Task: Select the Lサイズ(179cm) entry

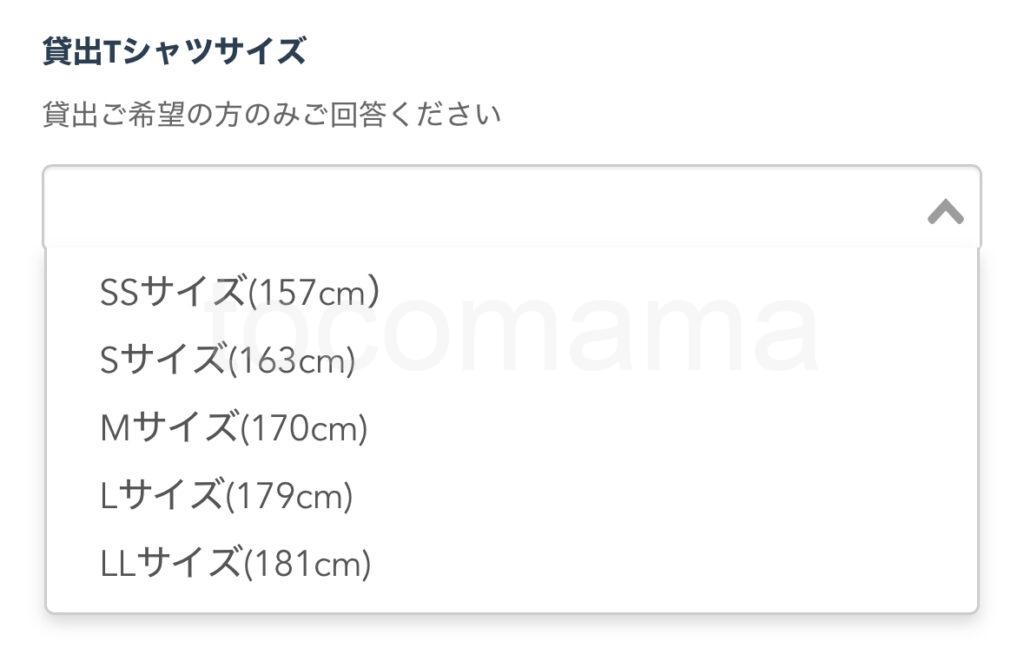Action: (227, 496)
